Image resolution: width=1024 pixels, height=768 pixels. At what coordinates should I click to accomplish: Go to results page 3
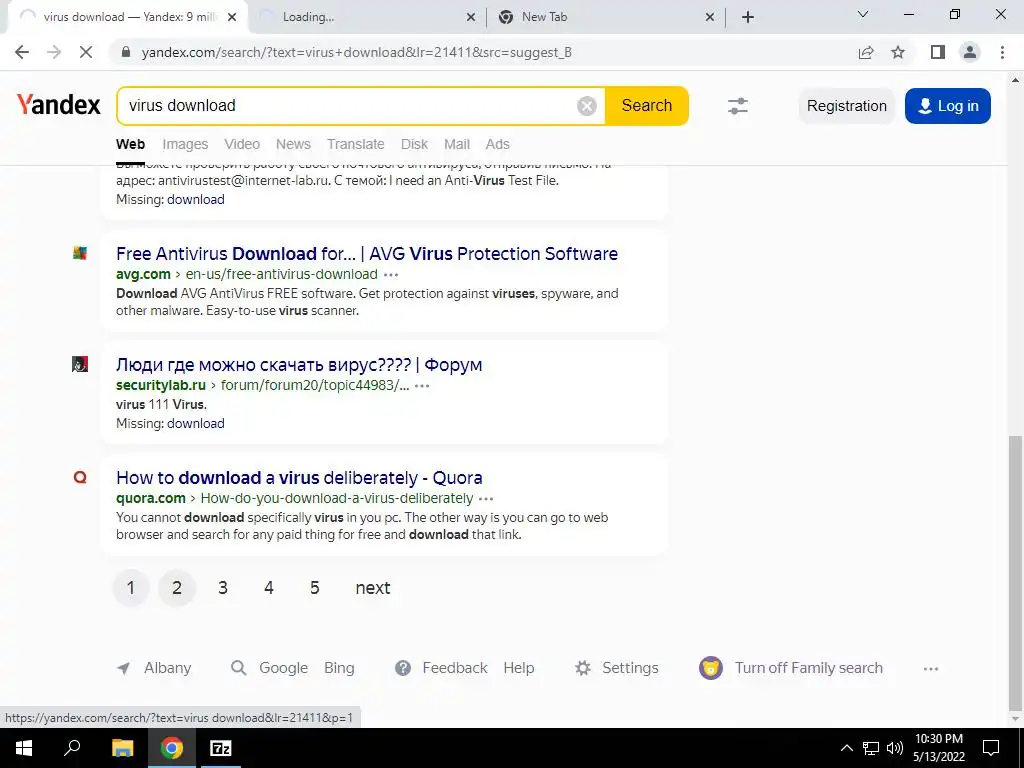[x=223, y=588]
